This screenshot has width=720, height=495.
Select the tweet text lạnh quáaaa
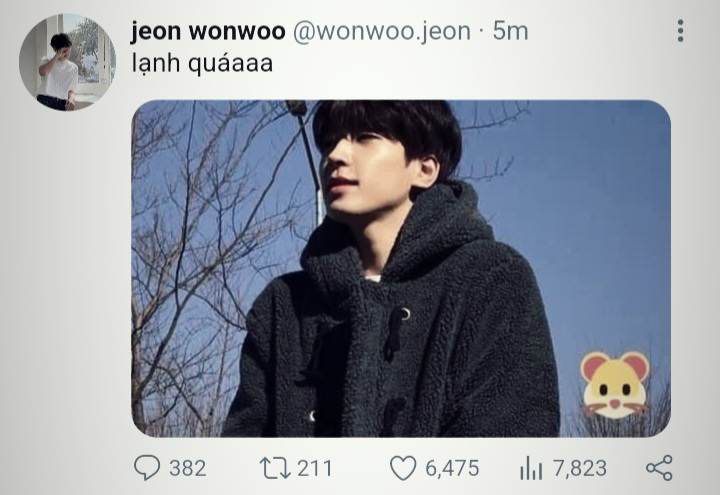pos(202,63)
